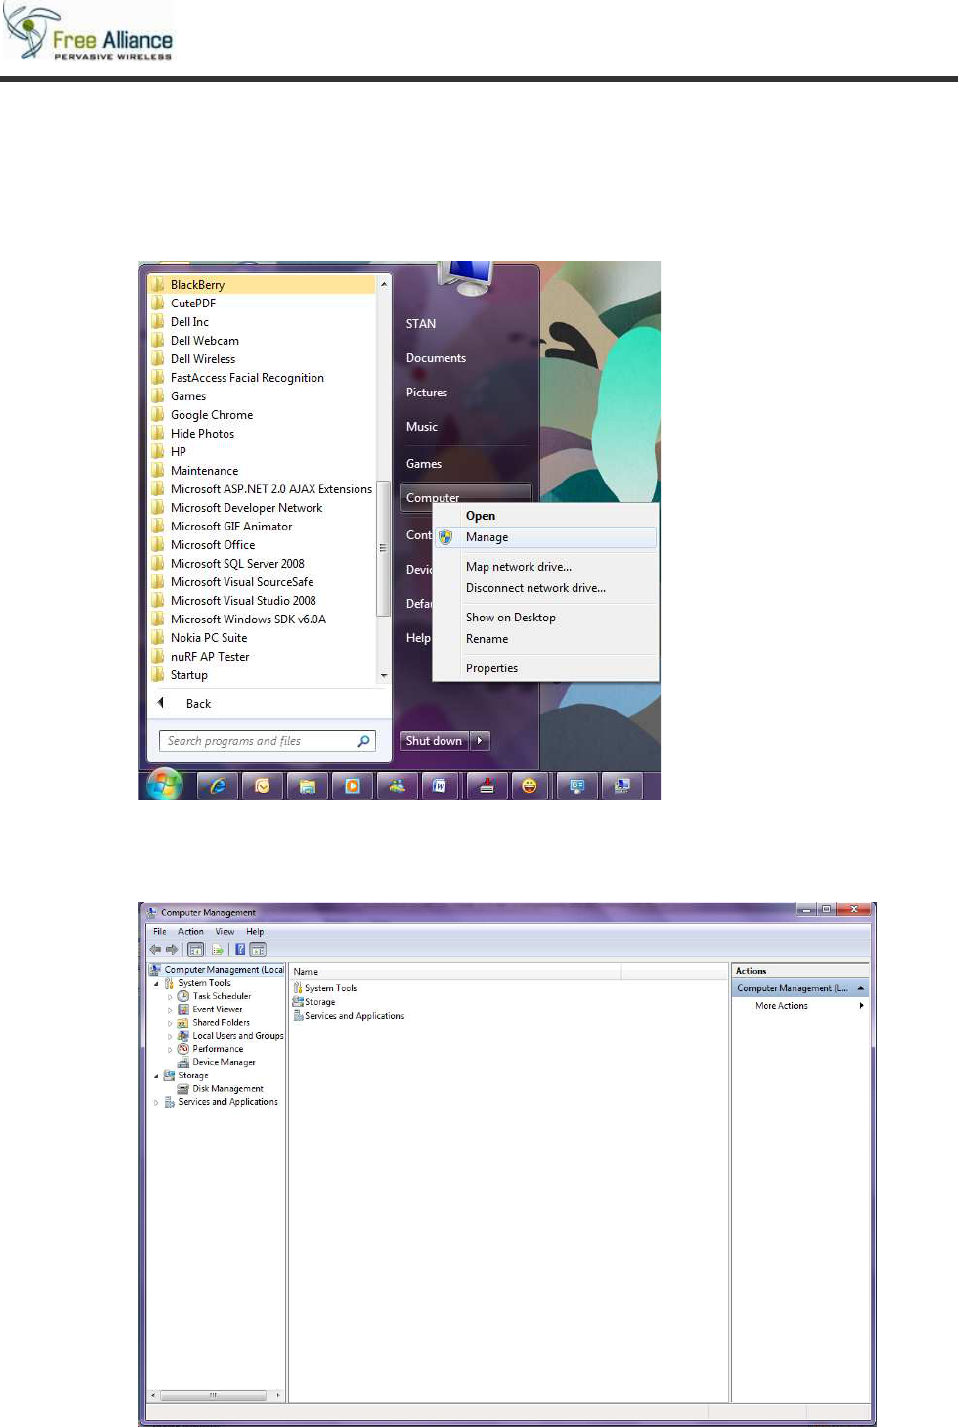958x1427 pixels.
Task: Open the File menu
Action: tap(160, 931)
